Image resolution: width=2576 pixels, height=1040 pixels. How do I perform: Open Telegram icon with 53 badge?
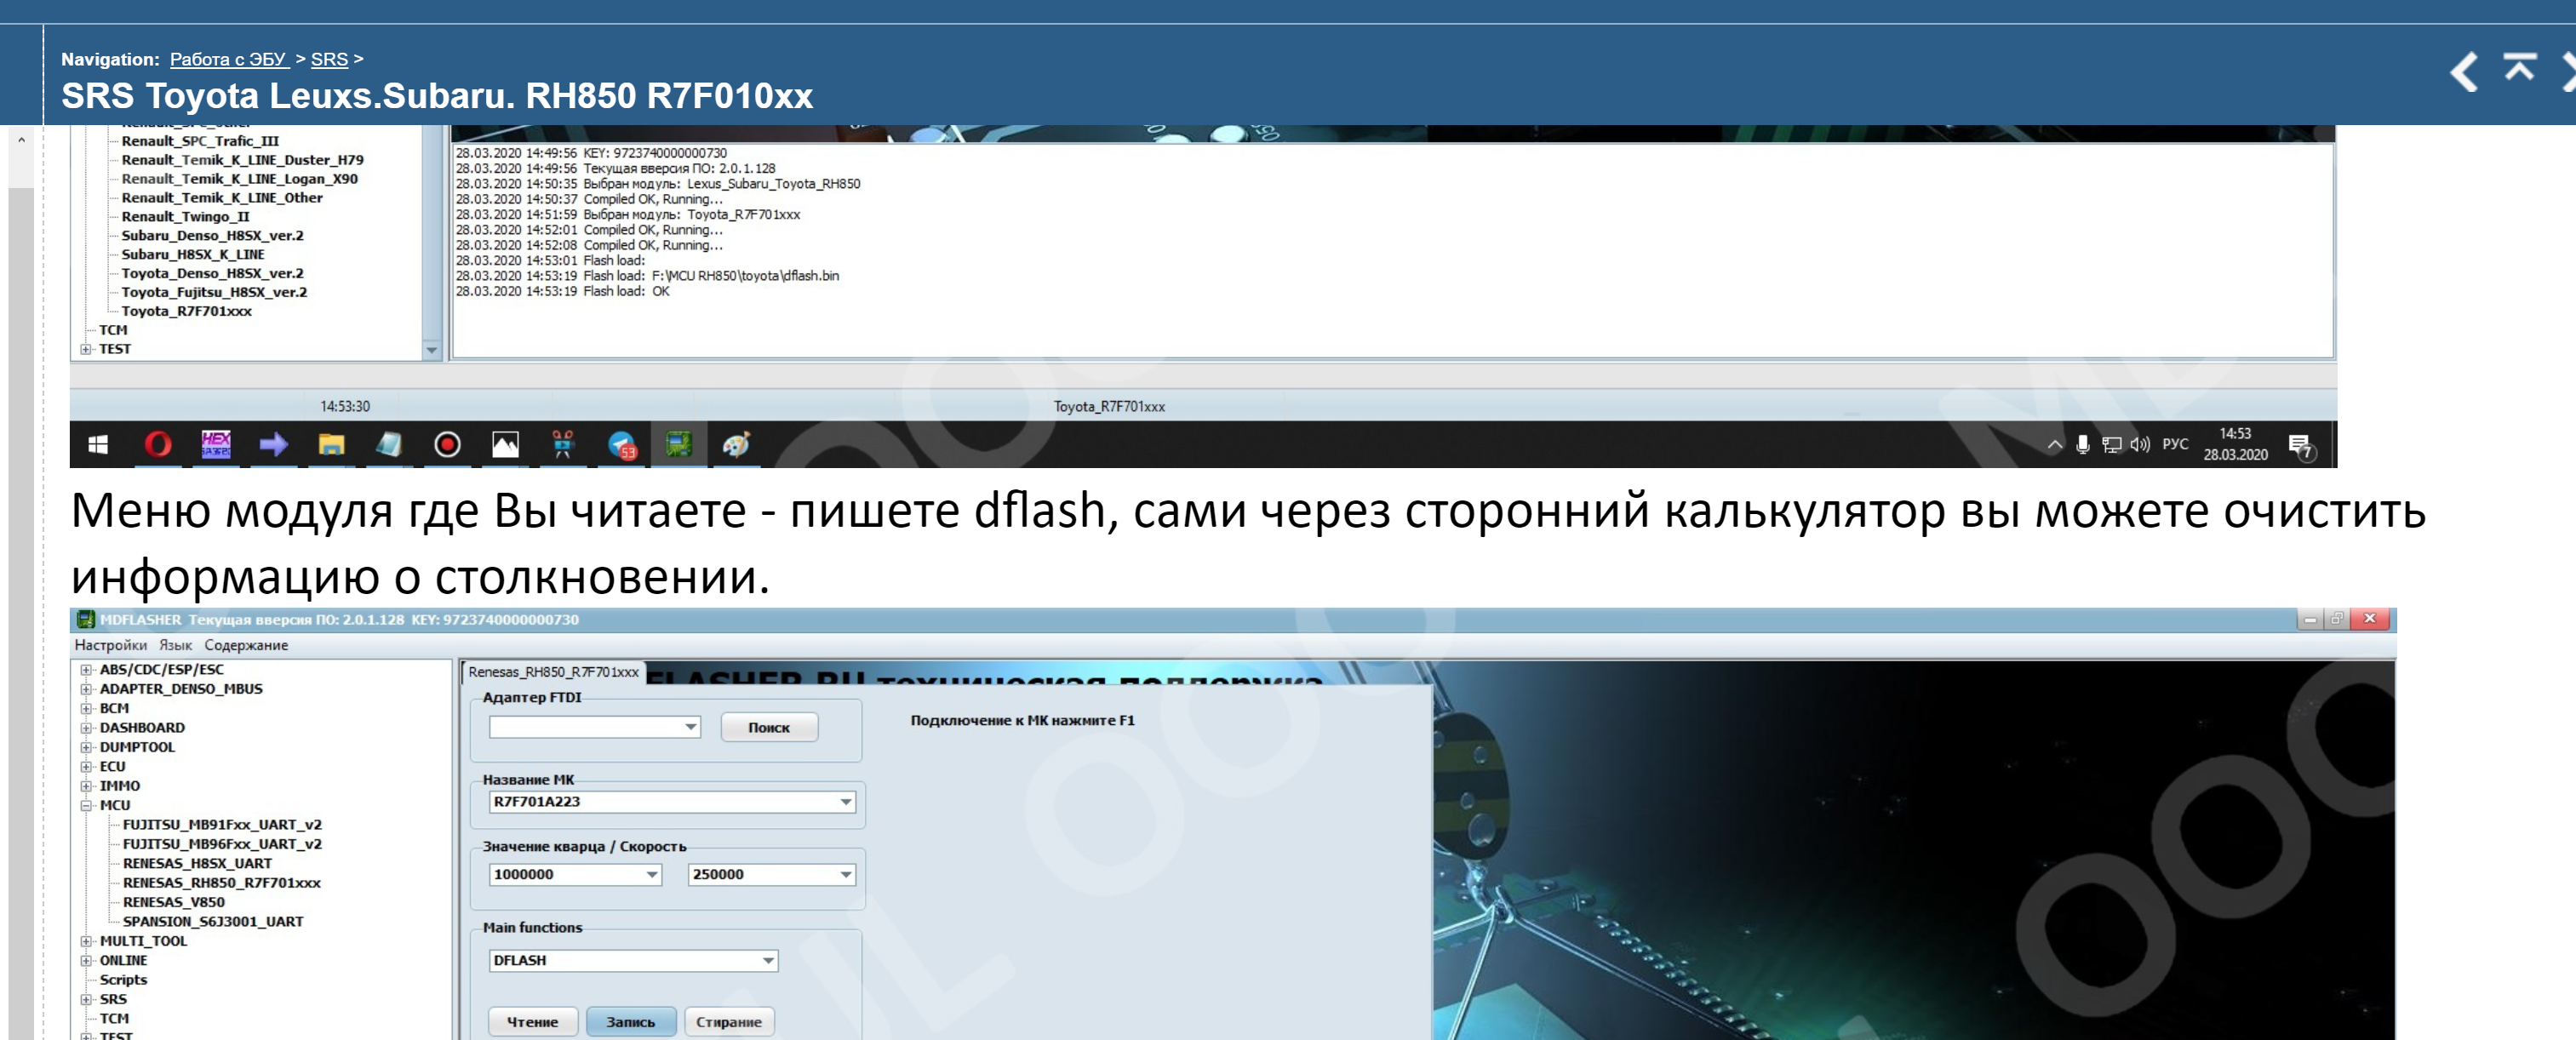622,446
